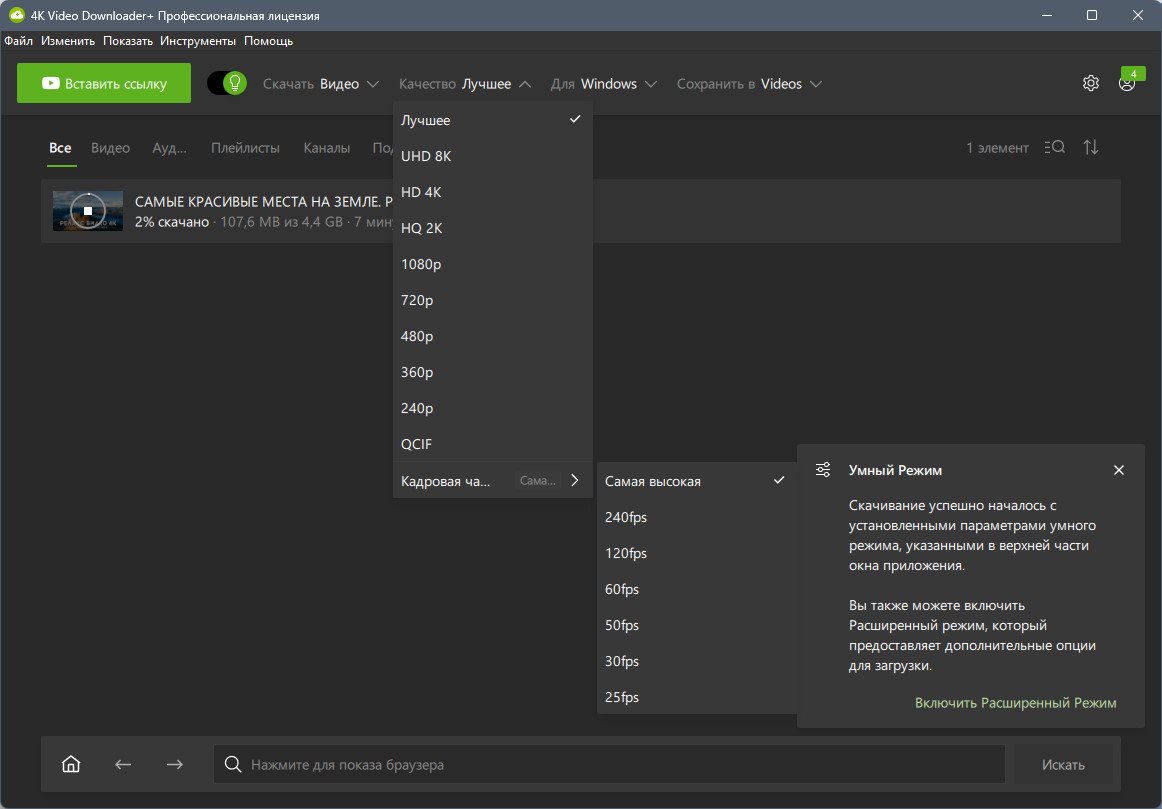Open the Инструменты menu
Image resolution: width=1162 pixels, height=809 pixels.
tap(198, 41)
